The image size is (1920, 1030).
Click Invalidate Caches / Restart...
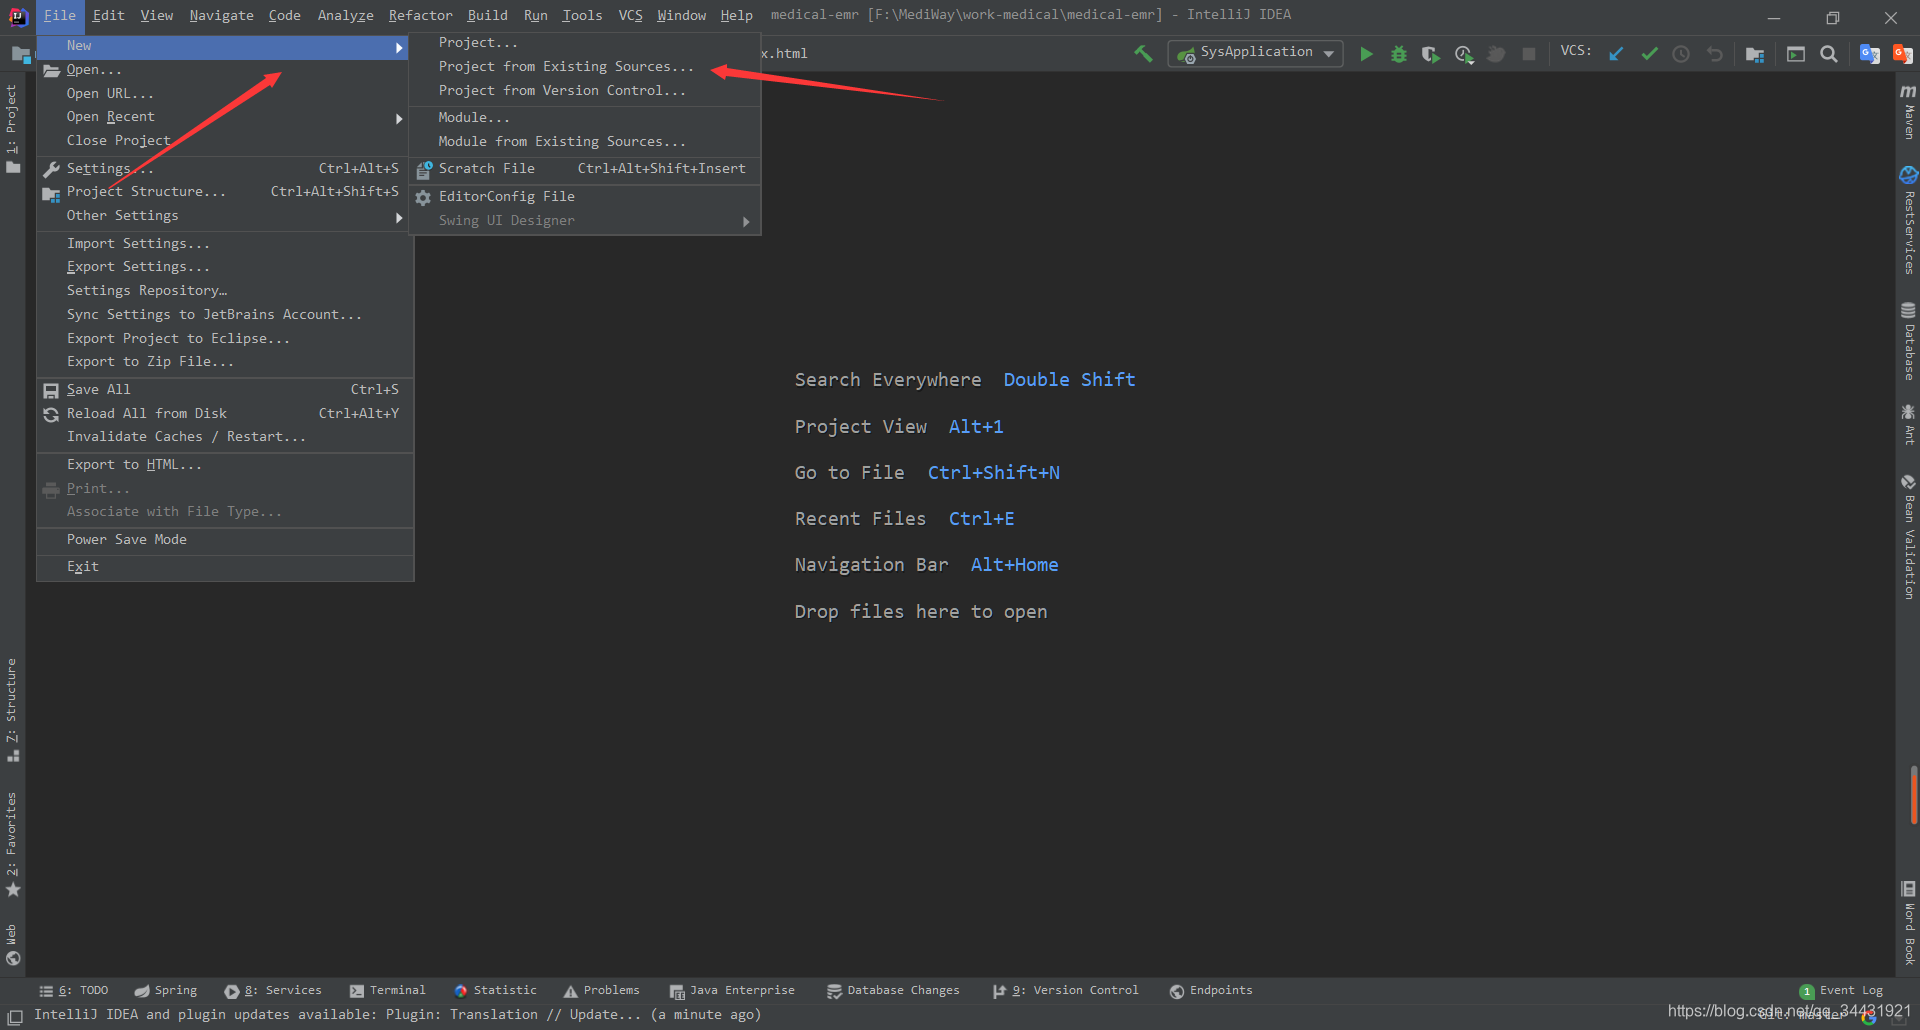[225, 437]
